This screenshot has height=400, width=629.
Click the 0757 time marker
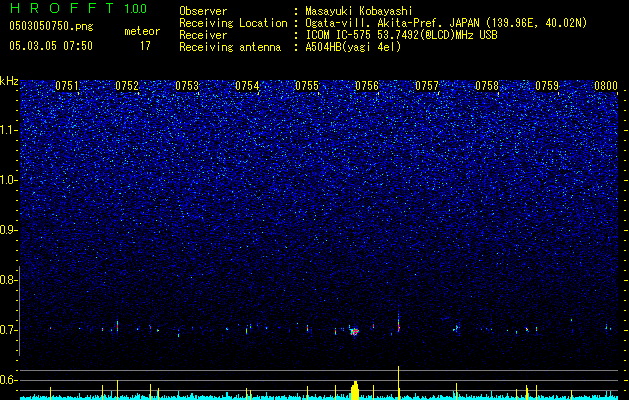[x=427, y=86]
